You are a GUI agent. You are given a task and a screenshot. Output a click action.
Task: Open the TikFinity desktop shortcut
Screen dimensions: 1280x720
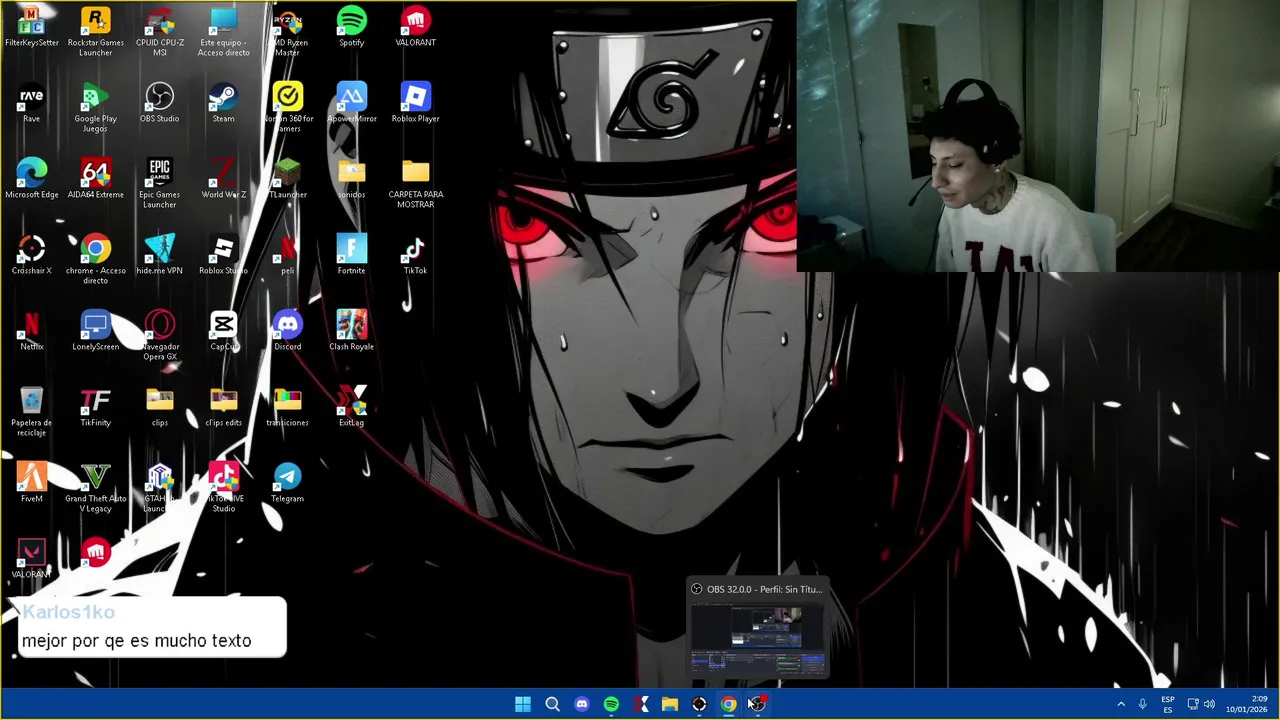pos(96,407)
